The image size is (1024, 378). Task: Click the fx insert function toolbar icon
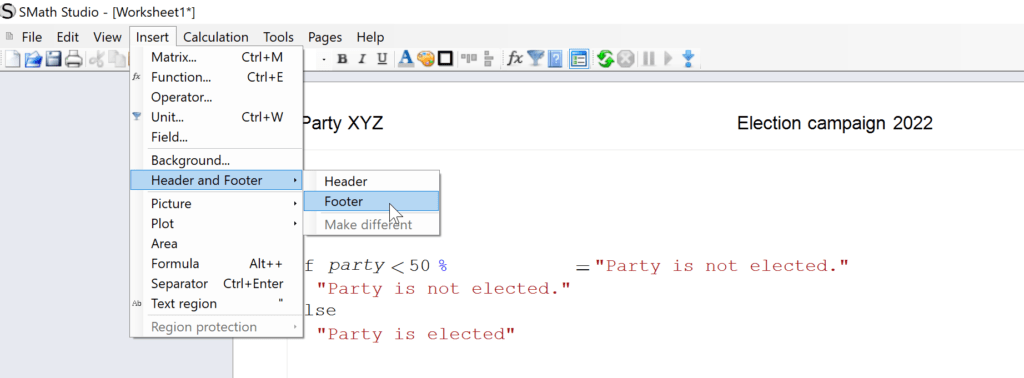(515, 59)
